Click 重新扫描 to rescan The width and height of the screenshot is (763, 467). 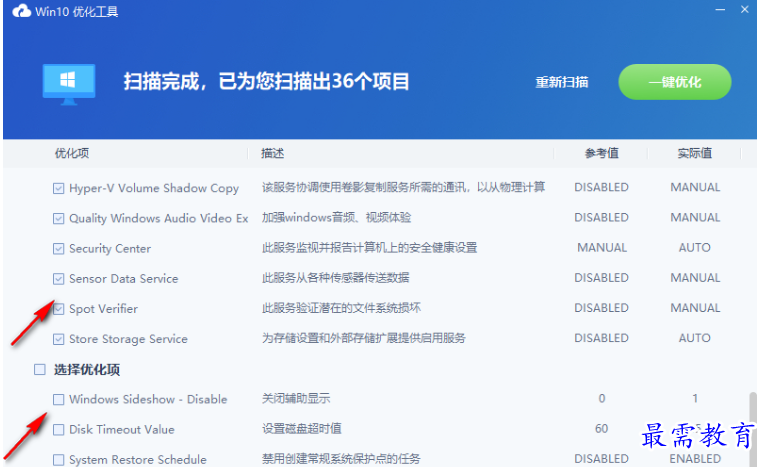click(x=562, y=82)
